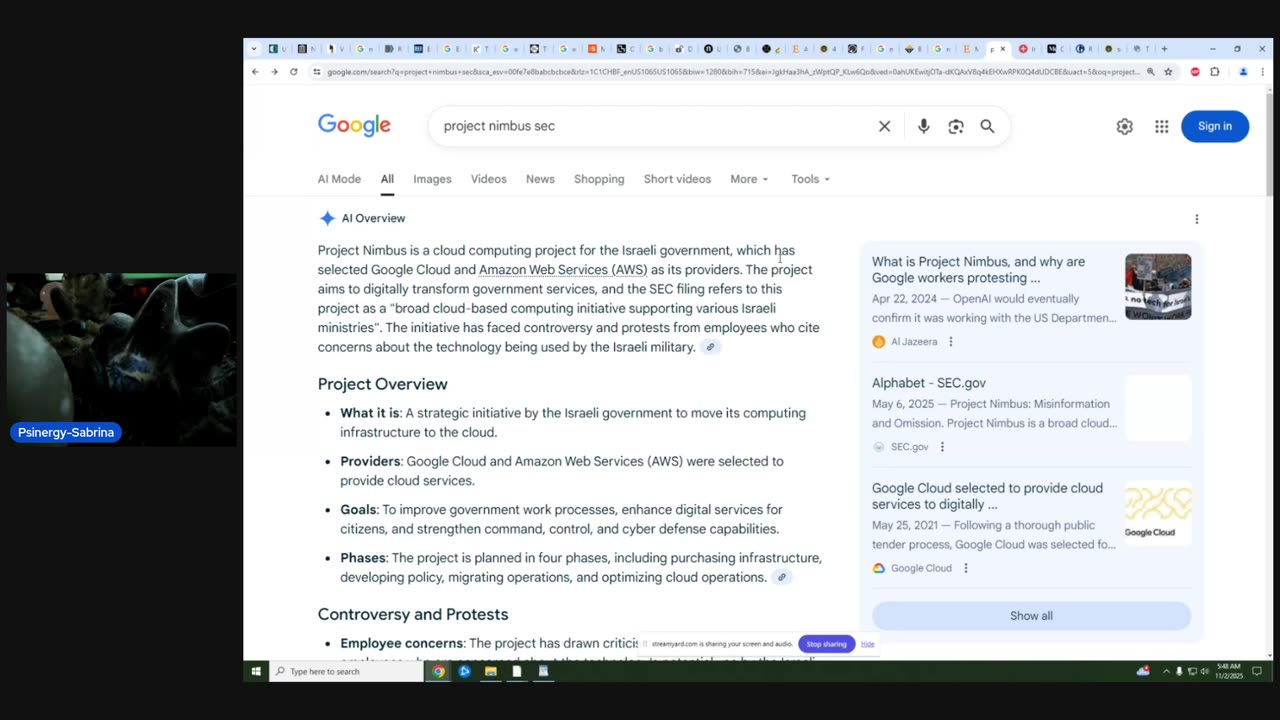Clear the search box with the X icon
Viewport: 1280px width, 720px height.
pyautogui.click(x=884, y=126)
